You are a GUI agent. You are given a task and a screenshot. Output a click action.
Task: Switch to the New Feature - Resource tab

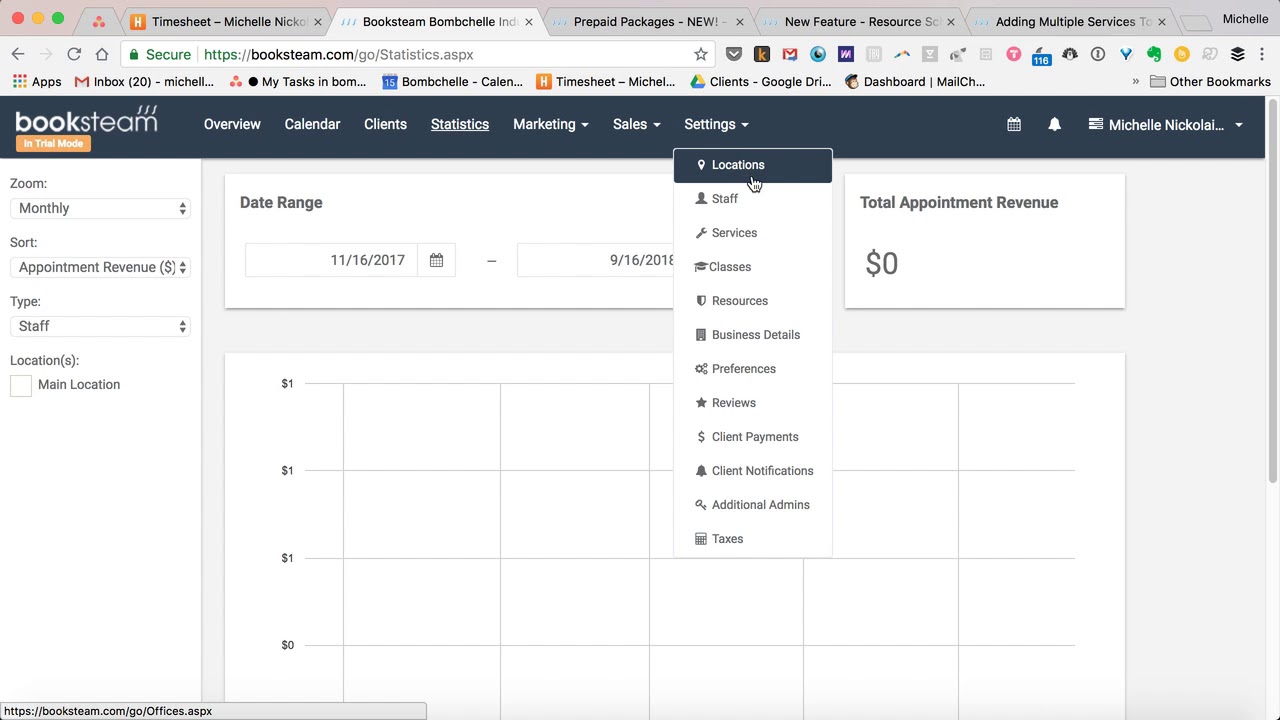(x=858, y=21)
